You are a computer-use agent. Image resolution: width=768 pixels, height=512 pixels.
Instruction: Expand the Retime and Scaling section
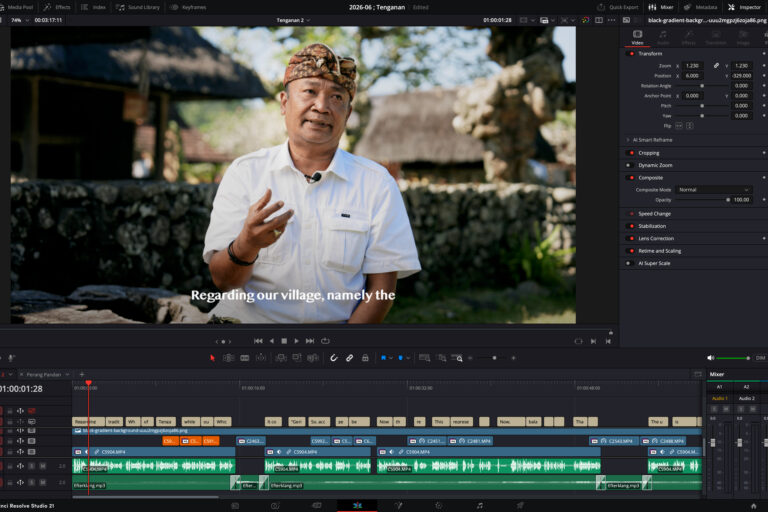coord(659,251)
